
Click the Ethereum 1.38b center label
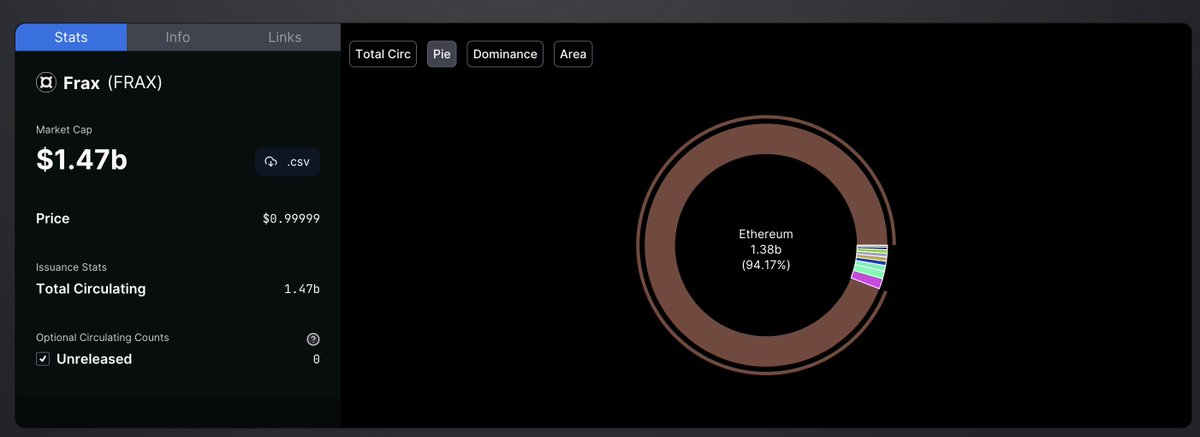(x=766, y=249)
